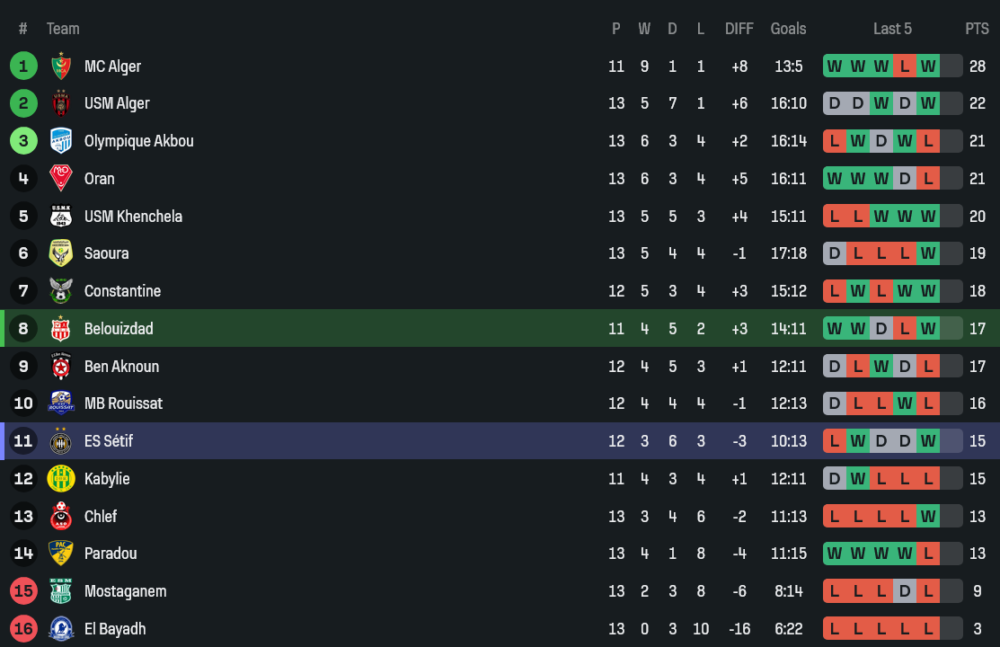Click MC Alger's red L form box
This screenshot has width=1000, height=647.
pyautogui.click(x=905, y=66)
